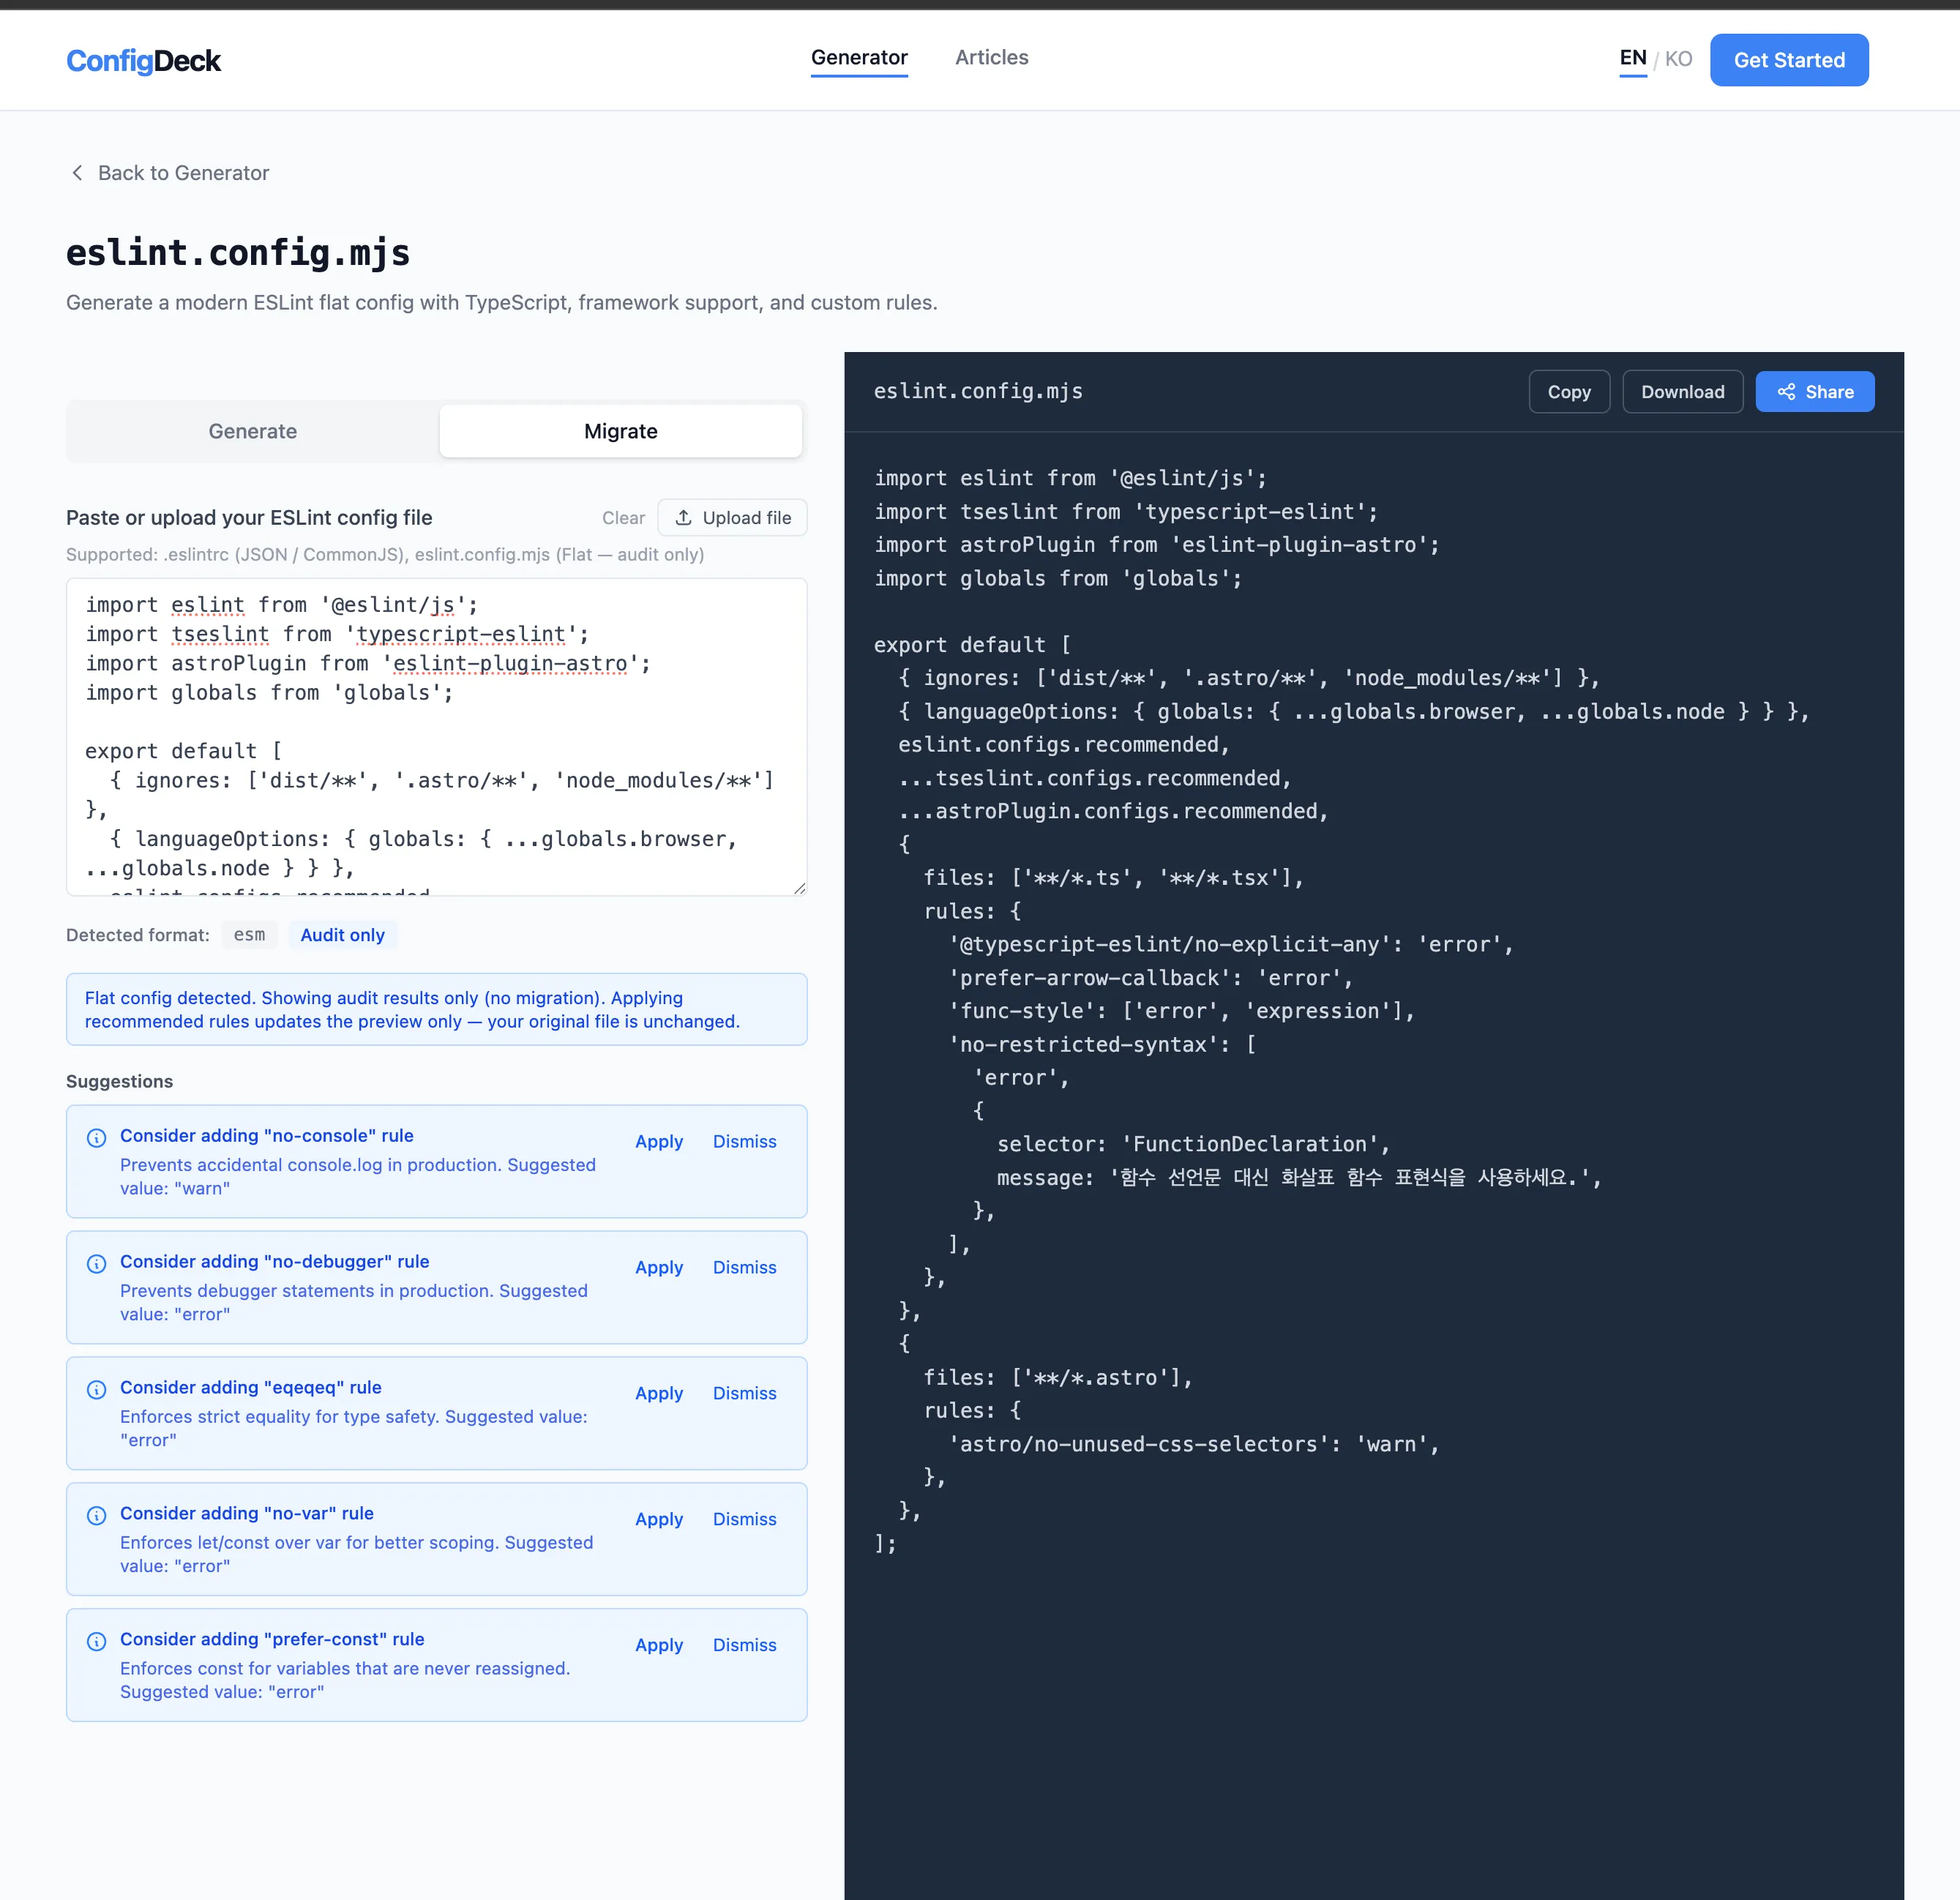Click the info icon on no-console suggestion

97,1138
